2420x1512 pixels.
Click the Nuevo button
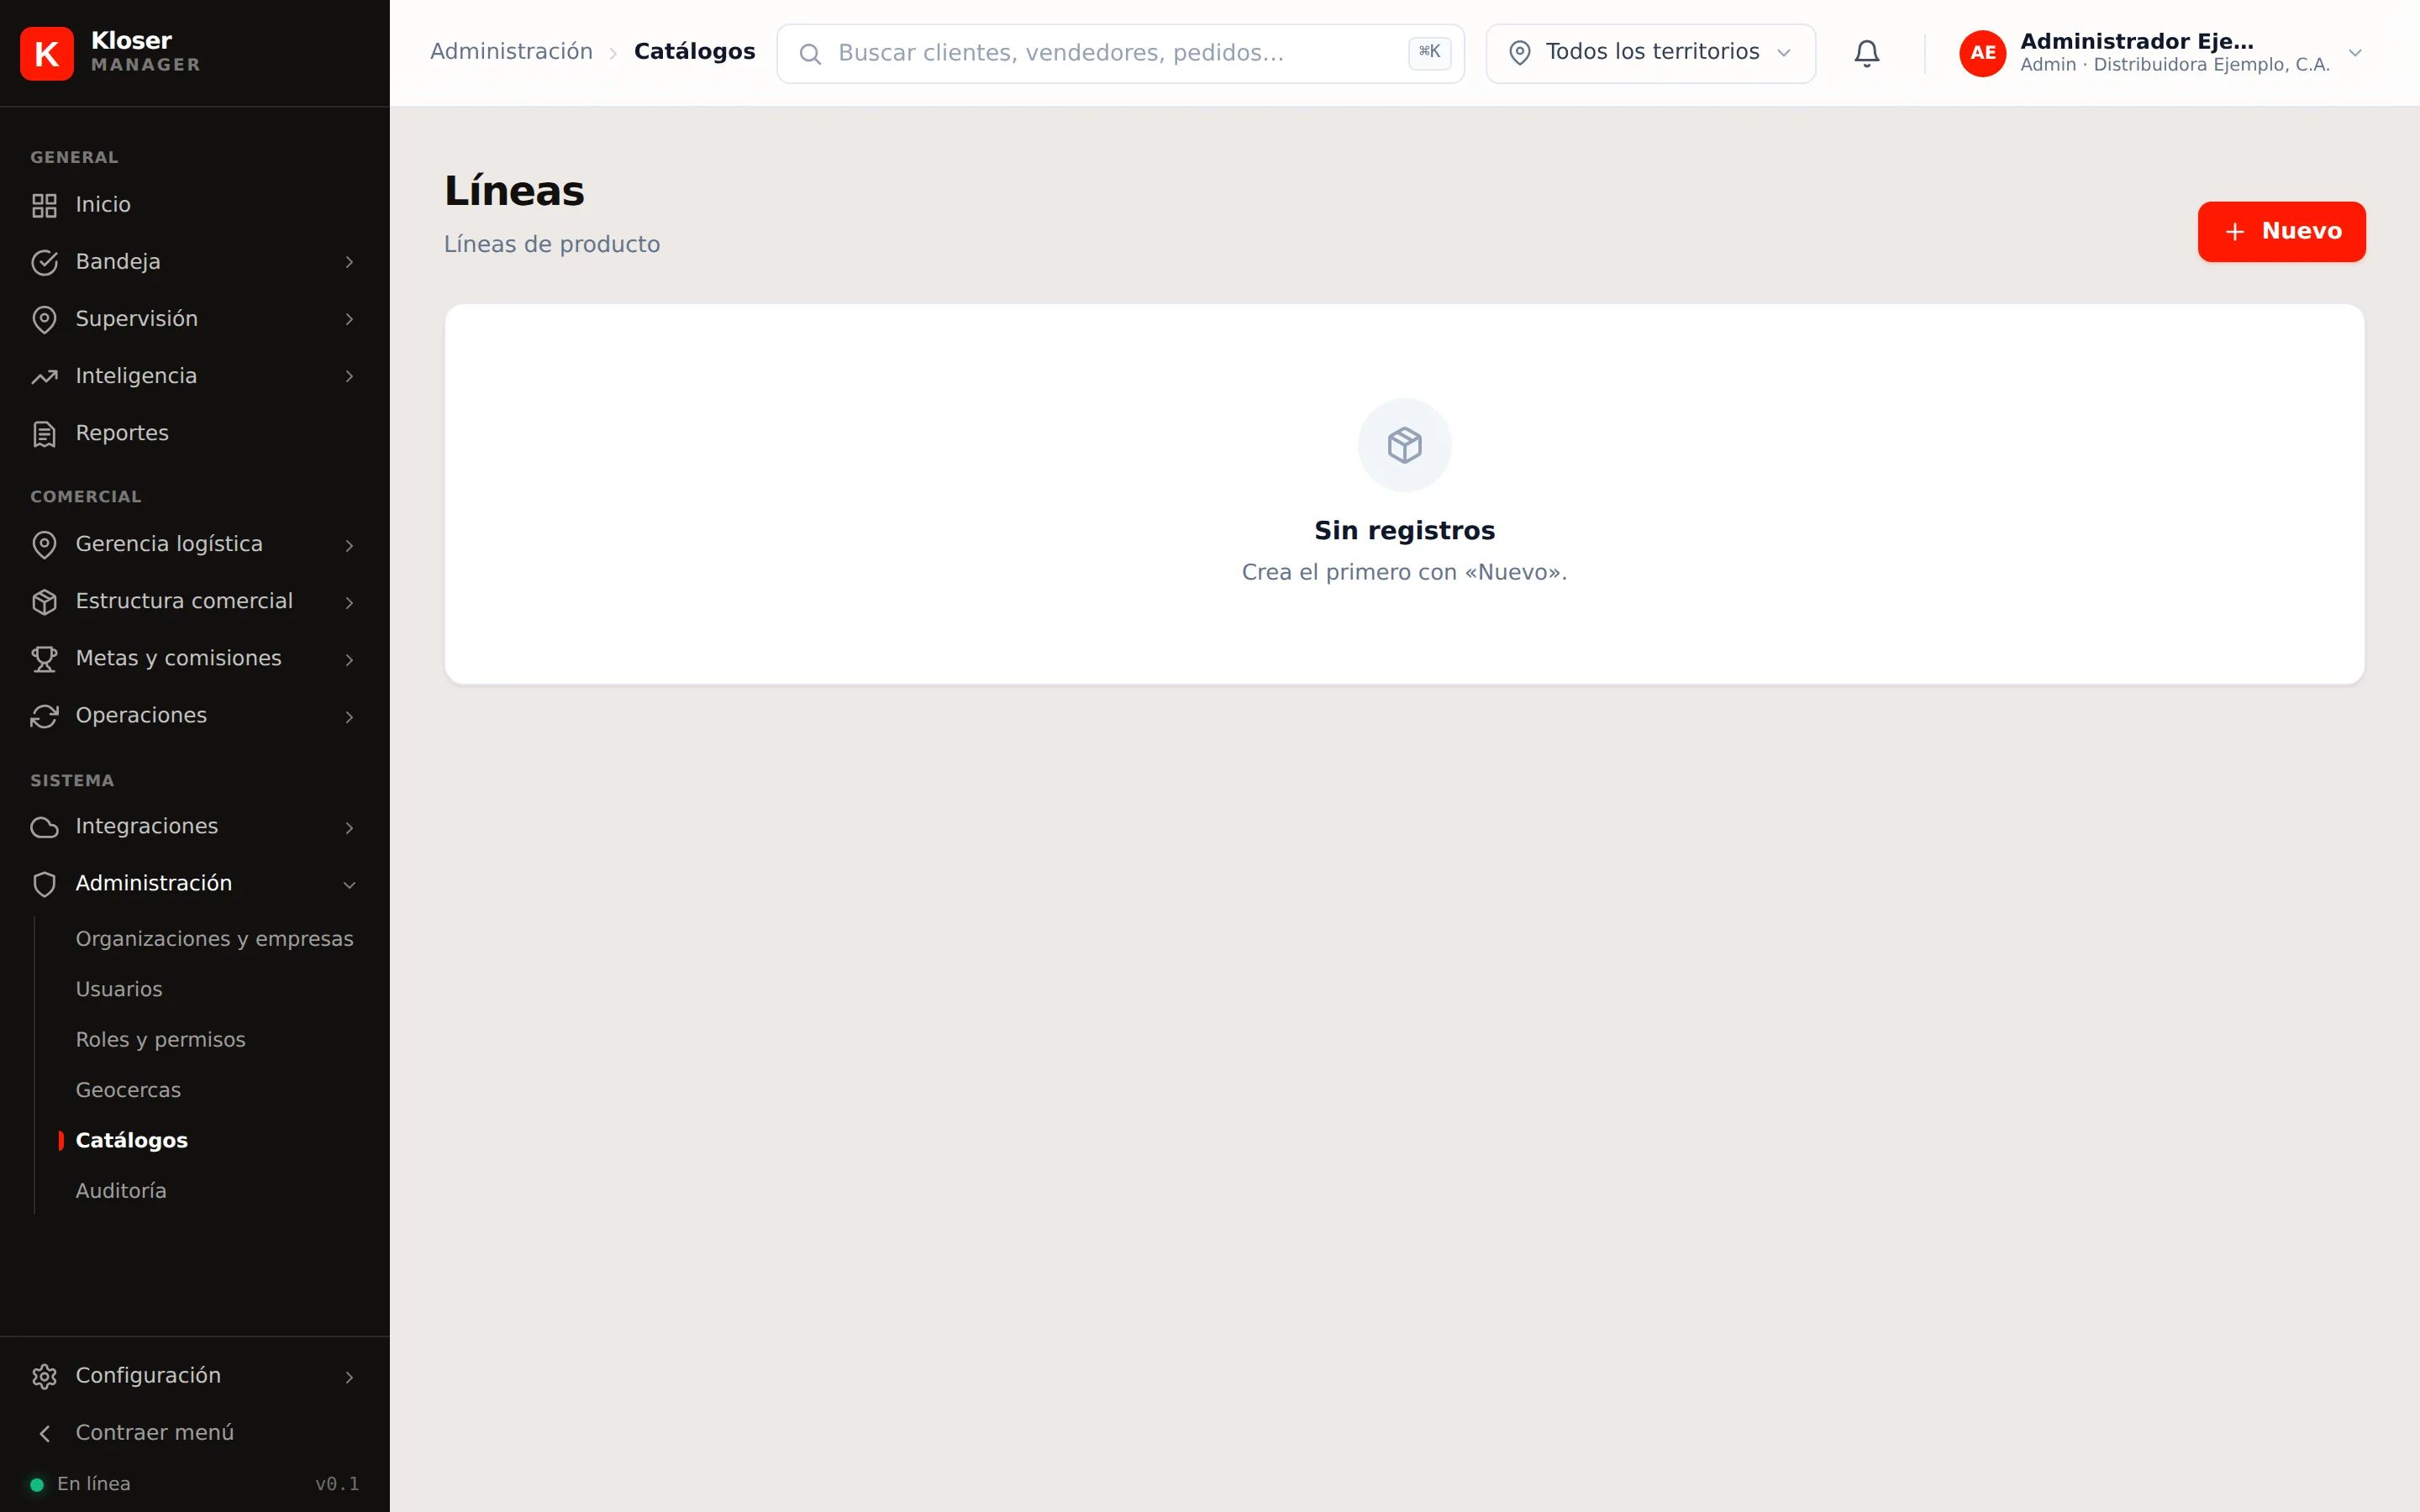(2281, 231)
